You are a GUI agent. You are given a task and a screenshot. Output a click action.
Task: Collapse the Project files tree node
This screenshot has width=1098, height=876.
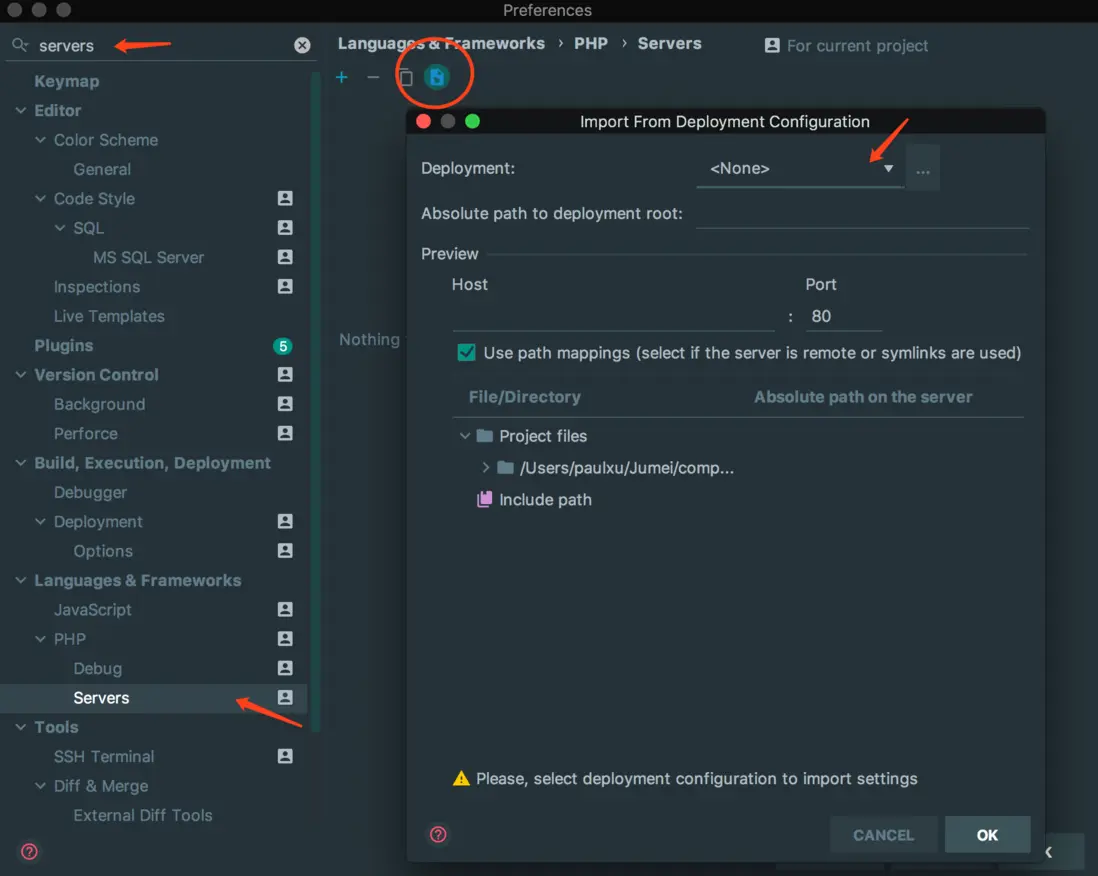pos(464,436)
